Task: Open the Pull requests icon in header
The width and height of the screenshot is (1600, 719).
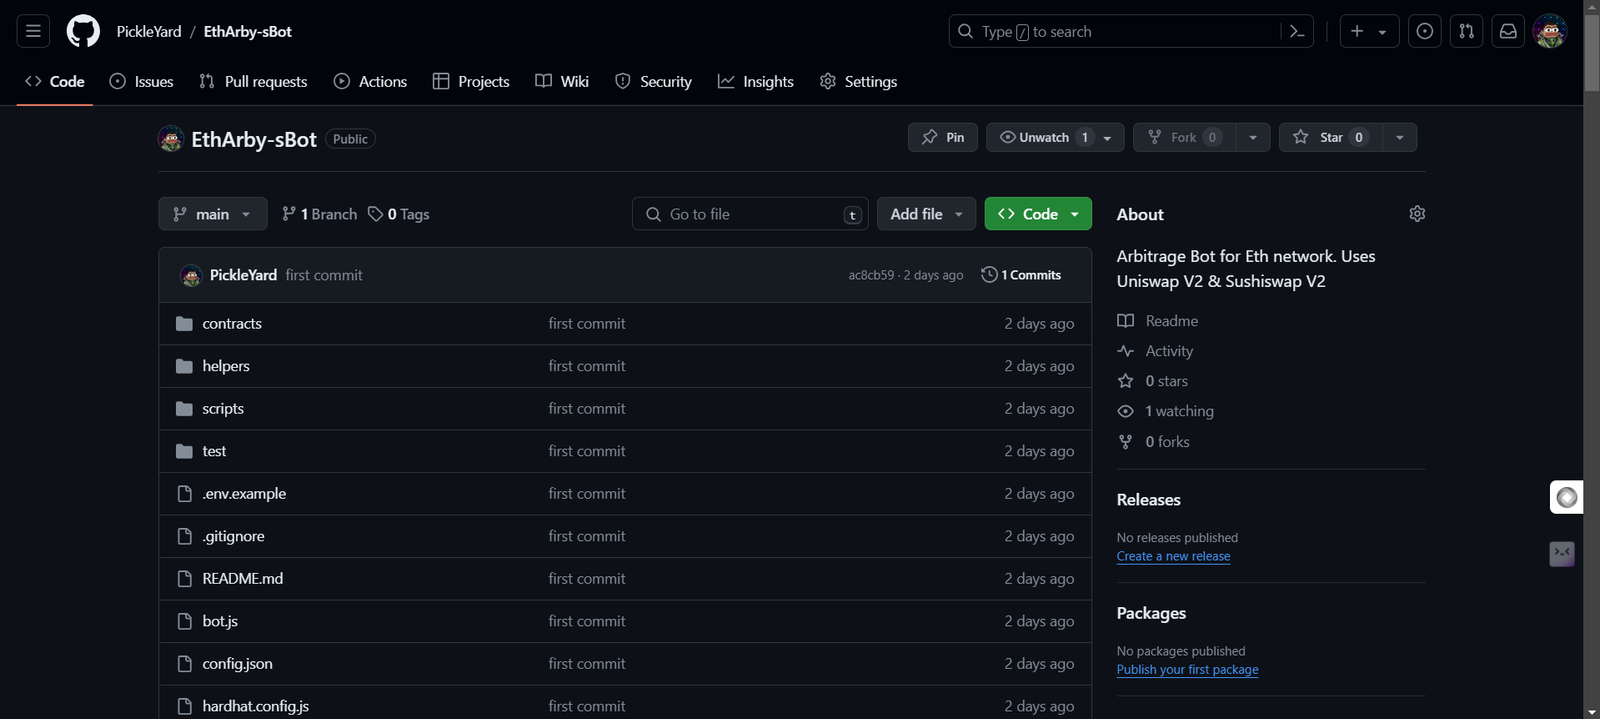Action: pos(1466,31)
